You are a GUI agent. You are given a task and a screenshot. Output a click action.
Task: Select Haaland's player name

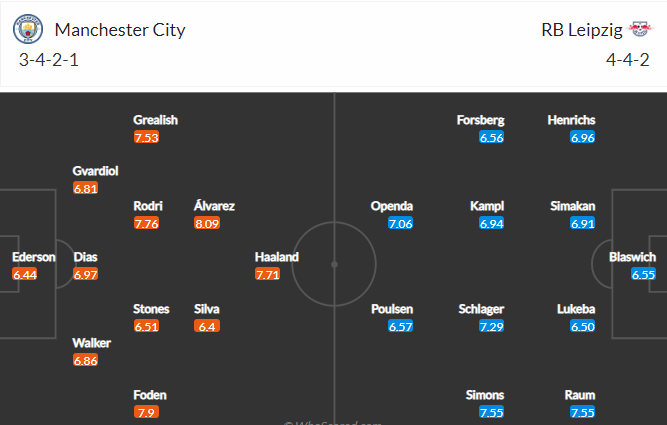276,257
